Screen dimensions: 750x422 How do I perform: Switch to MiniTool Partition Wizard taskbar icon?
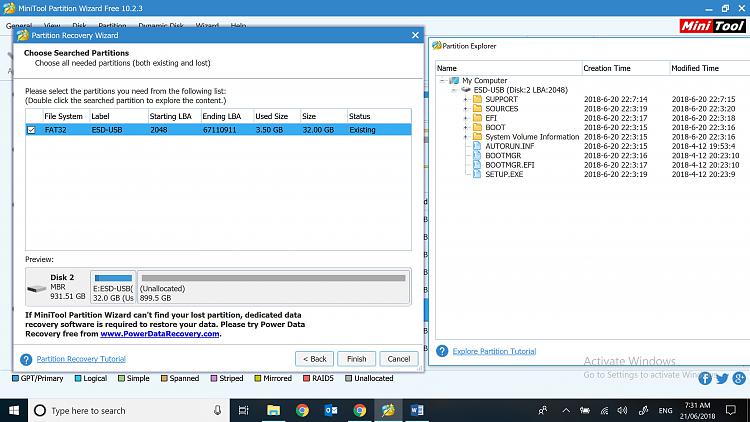pos(388,411)
